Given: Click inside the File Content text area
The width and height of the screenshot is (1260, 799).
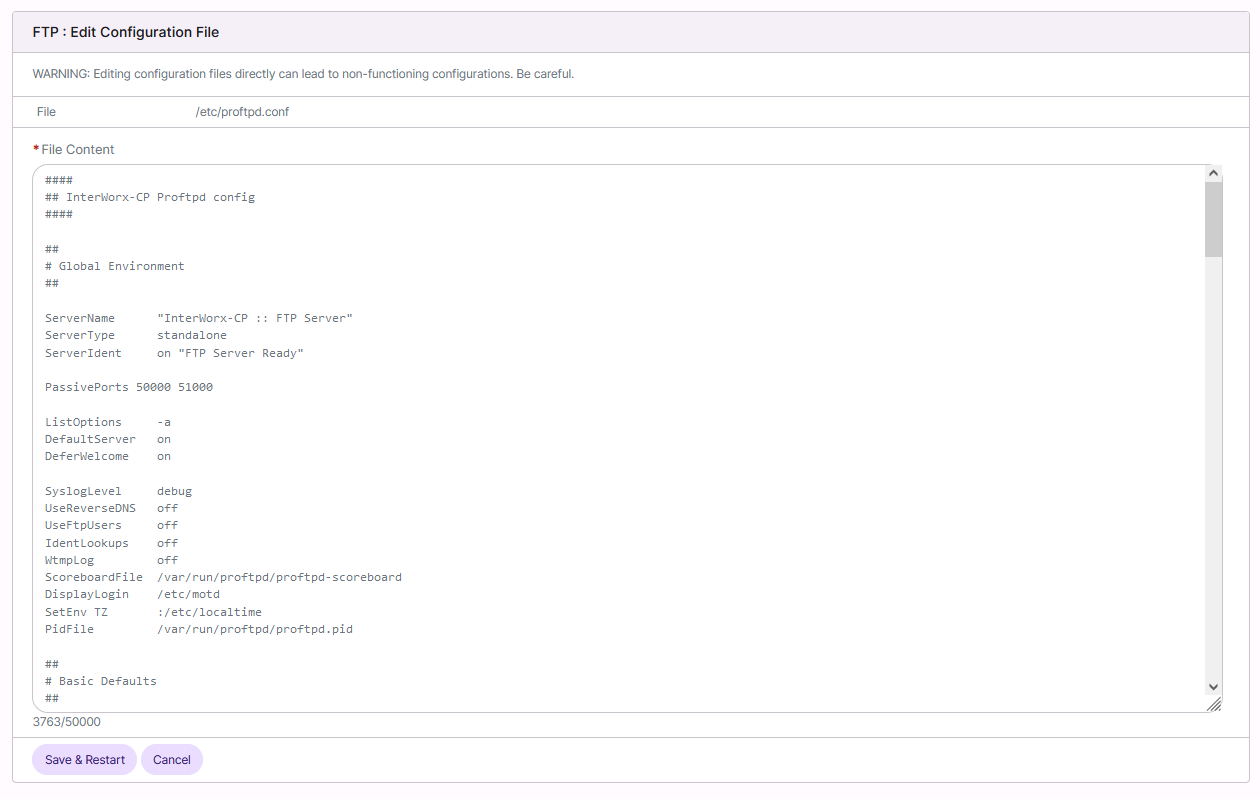Looking at the screenshot, I should (x=600, y=450).
